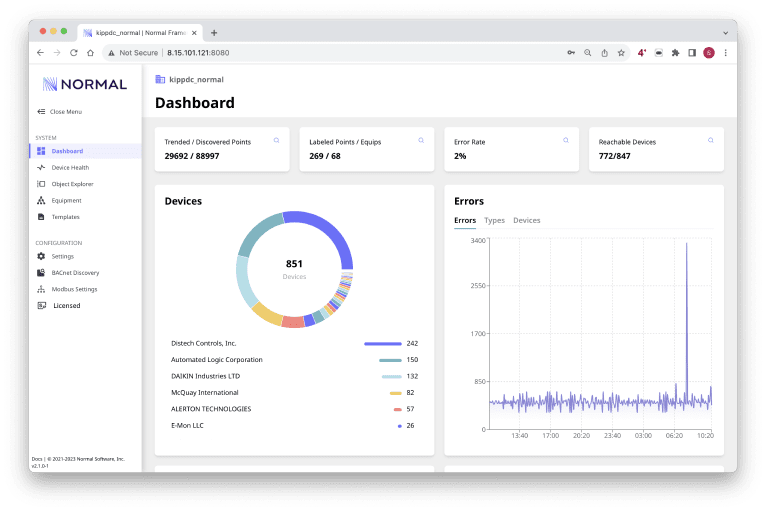The width and height of the screenshot is (766, 511).
Task: Open Dashboard from the sidebar
Action: [x=85, y=151]
